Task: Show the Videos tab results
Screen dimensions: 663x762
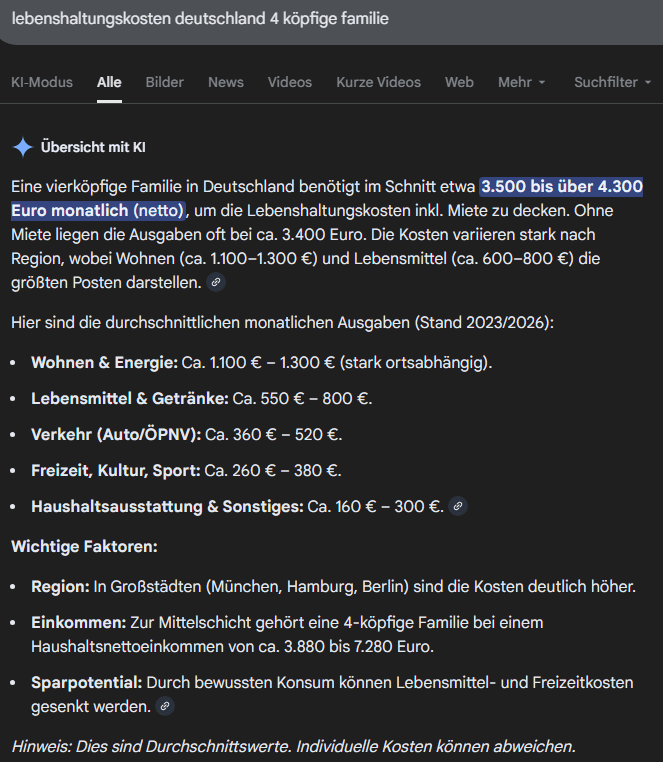Action: [x=289, y=82]
